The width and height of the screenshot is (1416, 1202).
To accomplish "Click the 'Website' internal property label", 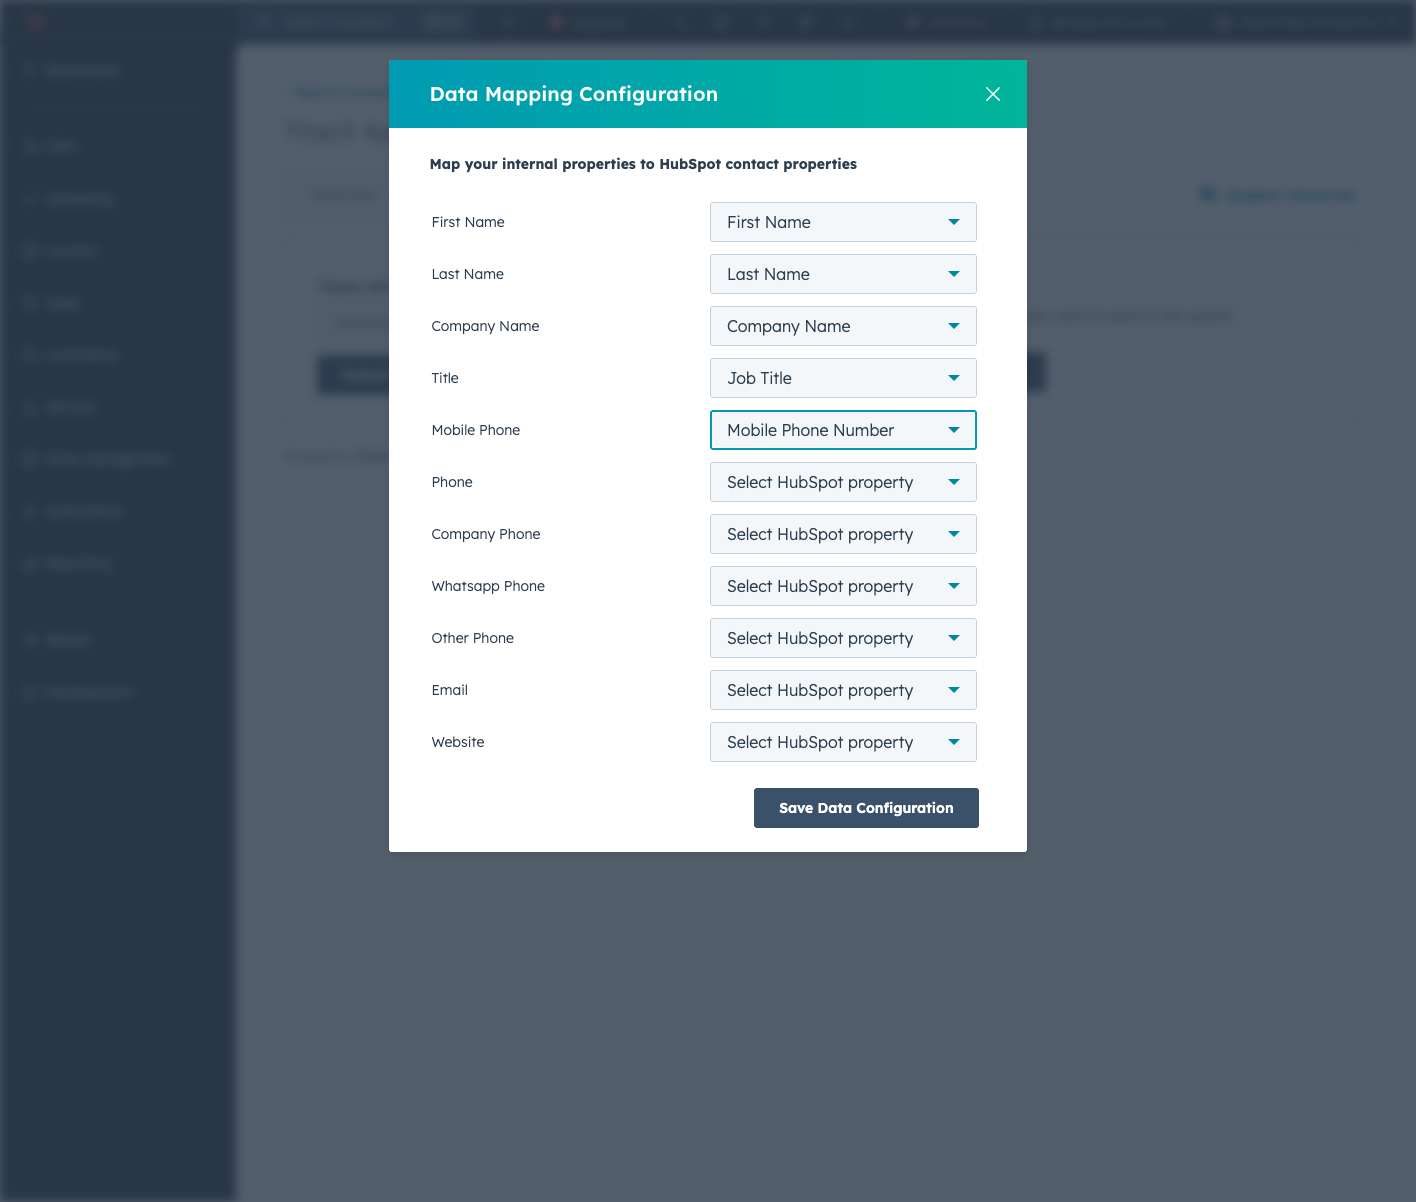I will click(458, 742).
